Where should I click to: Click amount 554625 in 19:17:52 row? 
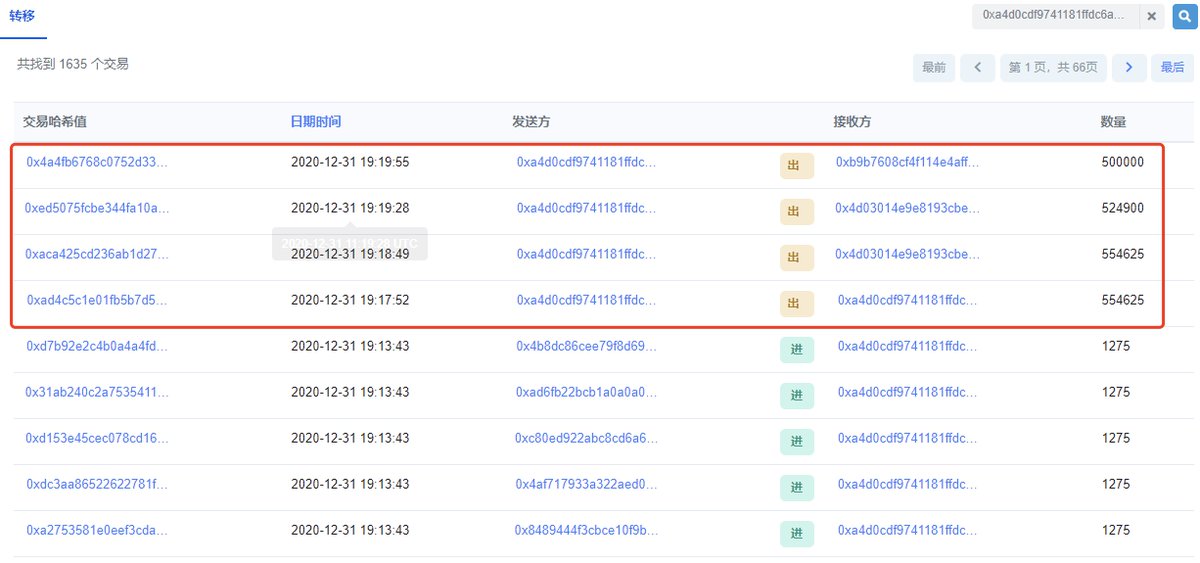[x=1123, y=300]
